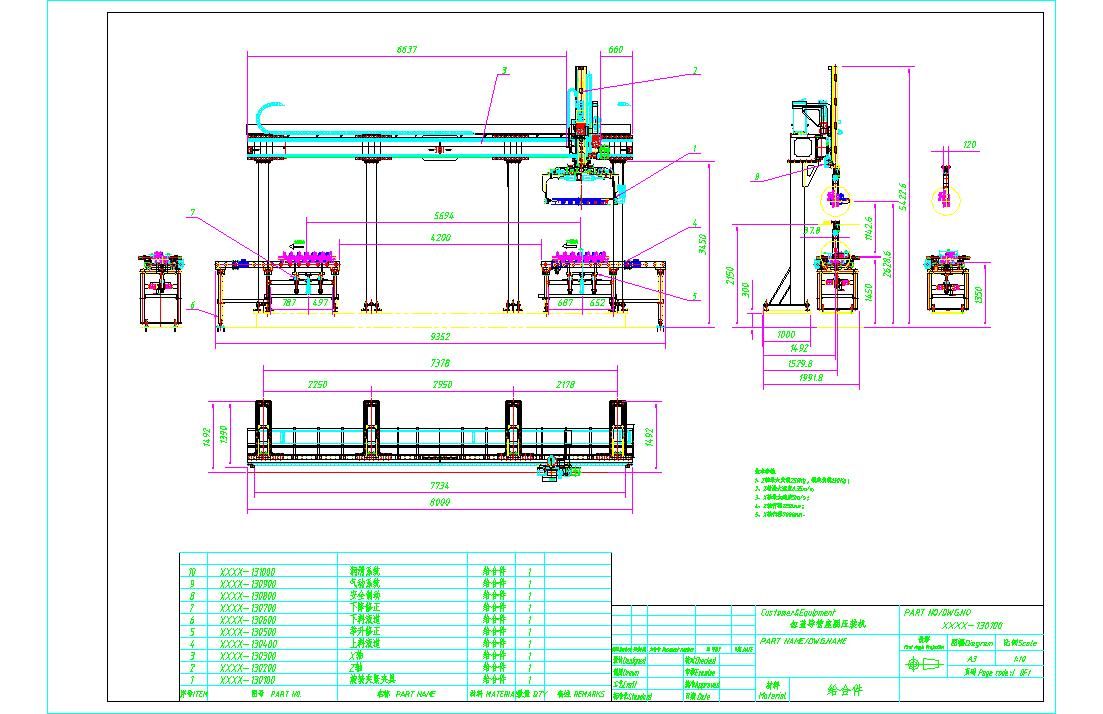Click the 120 dimension on right detail view
1103x714 pixels.
(968, 145)
